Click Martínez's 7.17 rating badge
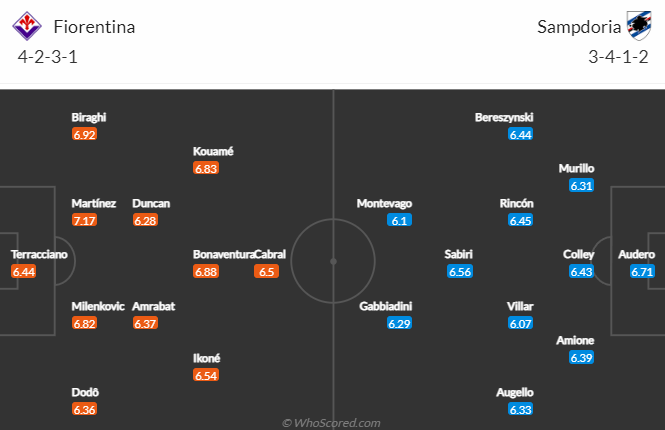Image resolution: width=665 pixels, height=430 pixels. [x=84, y=220]
